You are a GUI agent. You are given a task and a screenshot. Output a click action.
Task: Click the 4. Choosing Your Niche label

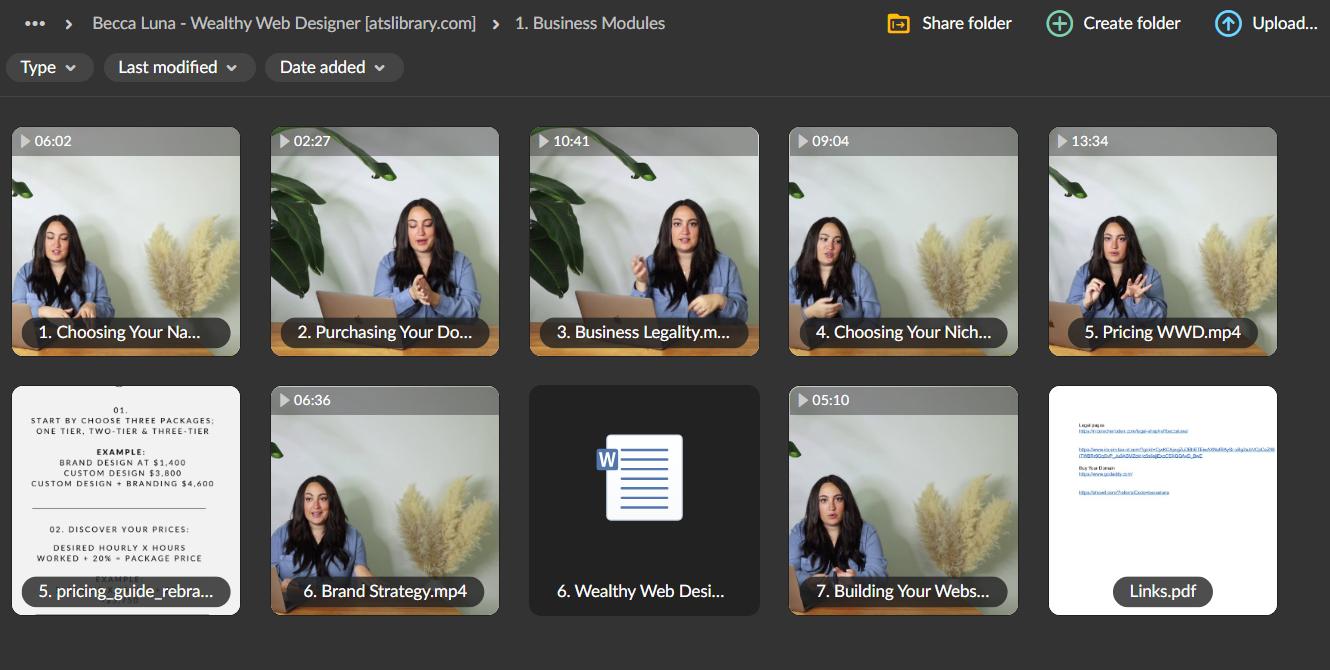pos(903,332)
